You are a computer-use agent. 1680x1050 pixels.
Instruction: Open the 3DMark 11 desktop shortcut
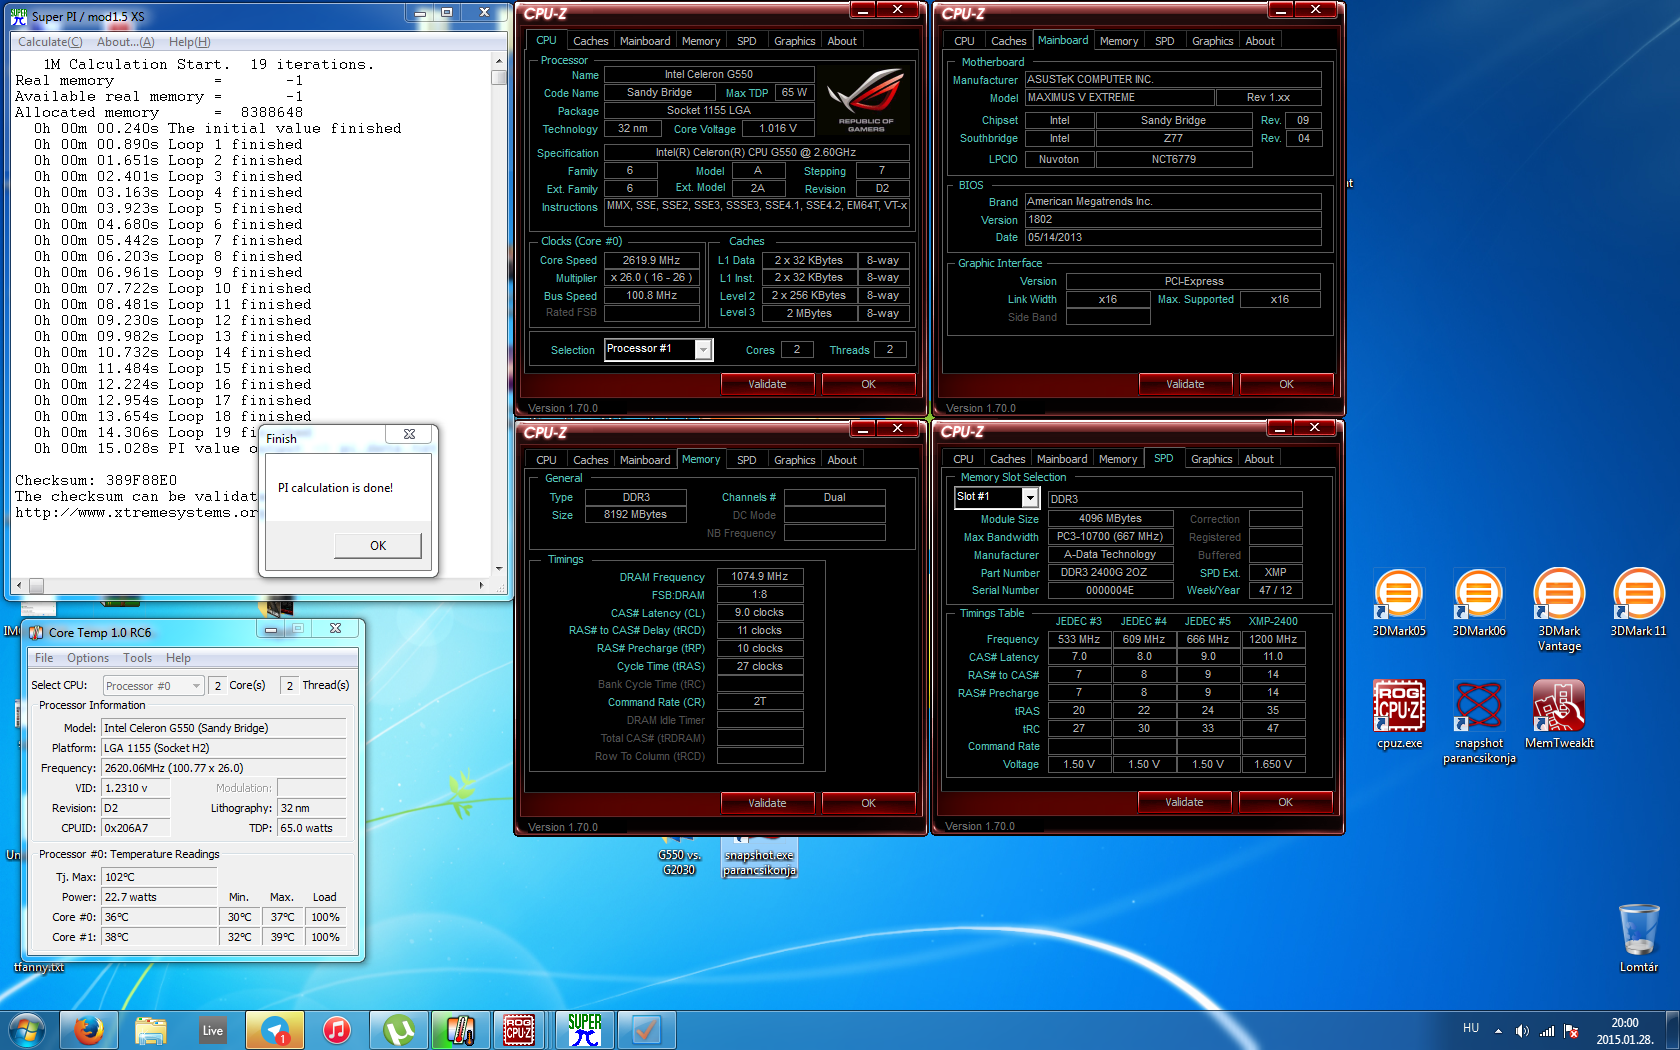coord(1638,602)
